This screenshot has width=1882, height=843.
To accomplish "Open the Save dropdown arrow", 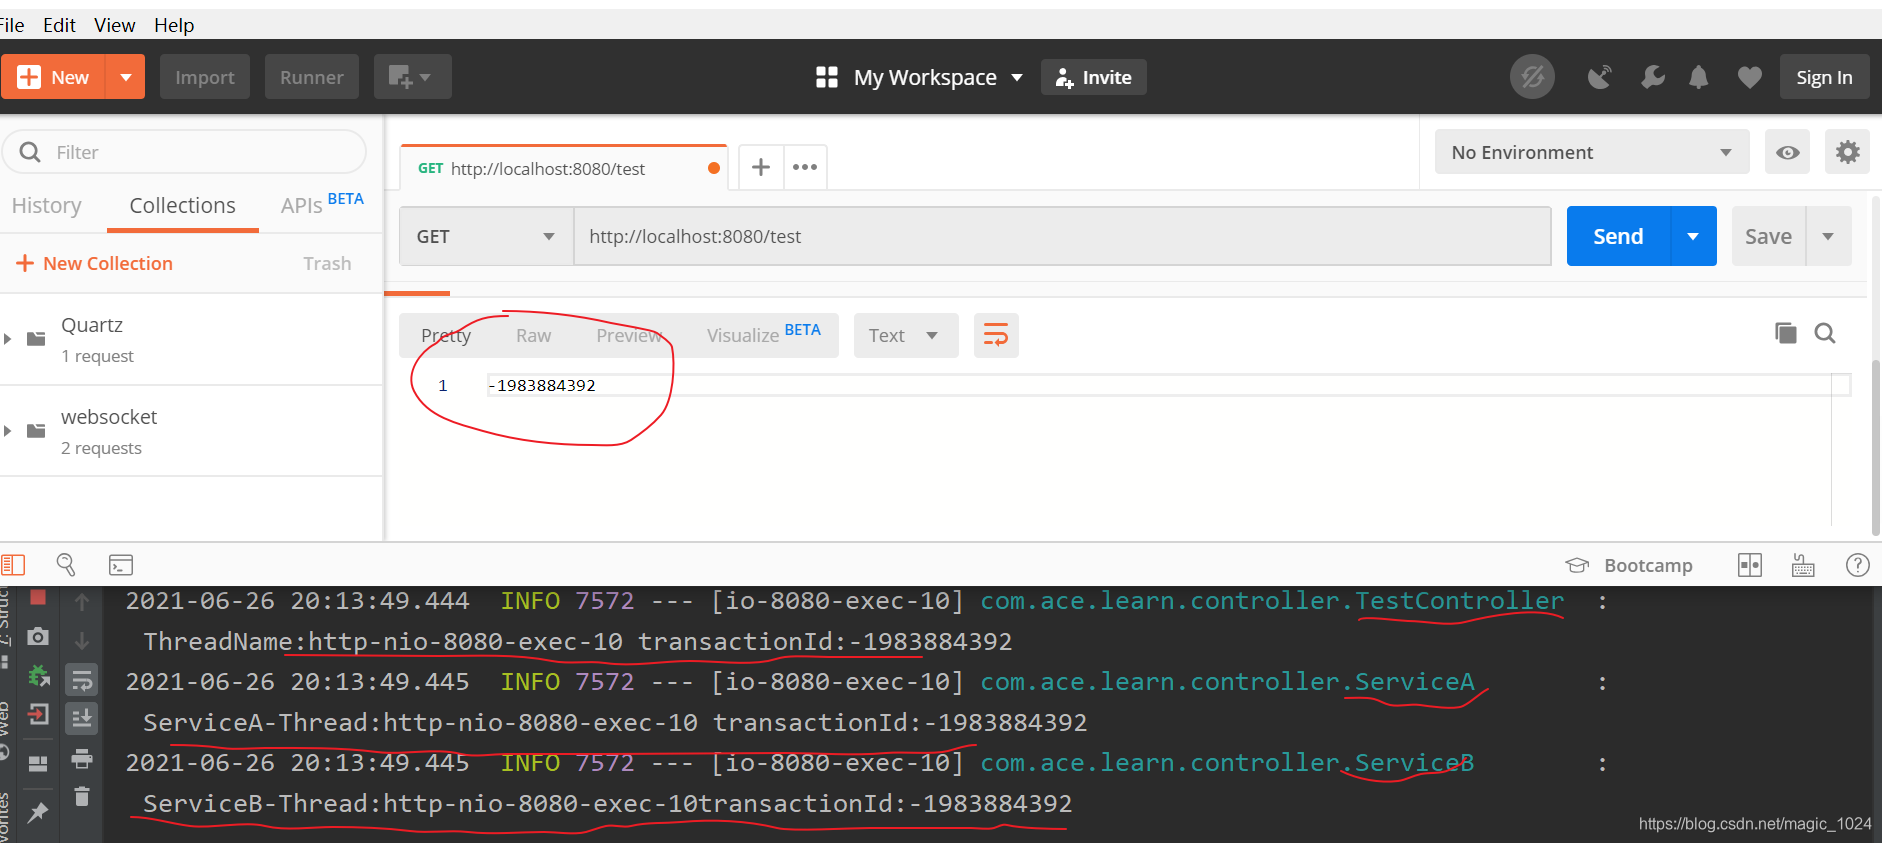I will pyautogui.click(x=1828, y=236).
